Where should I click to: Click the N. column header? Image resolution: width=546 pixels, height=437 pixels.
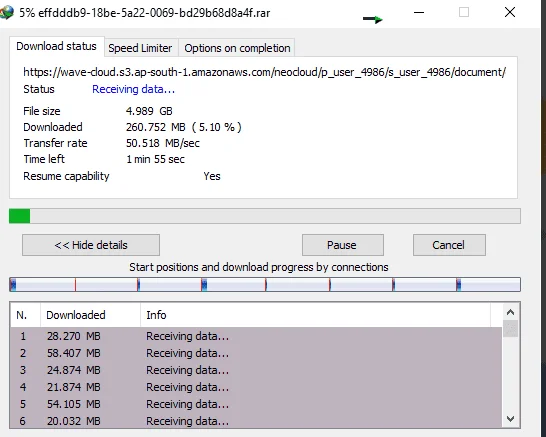pyautogui.click(x=25, y=315)
